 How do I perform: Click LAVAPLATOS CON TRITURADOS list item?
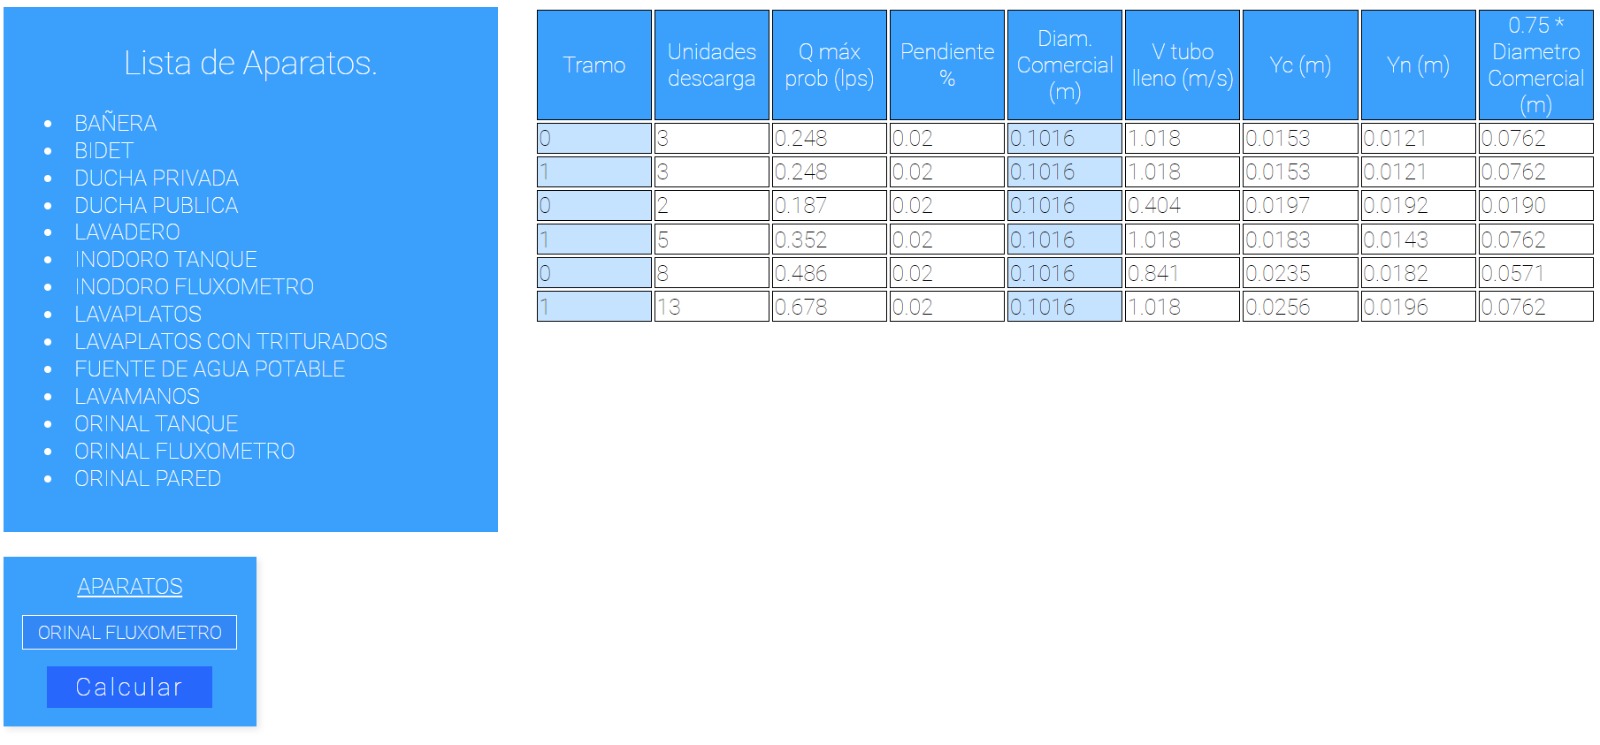click(230, 341)
